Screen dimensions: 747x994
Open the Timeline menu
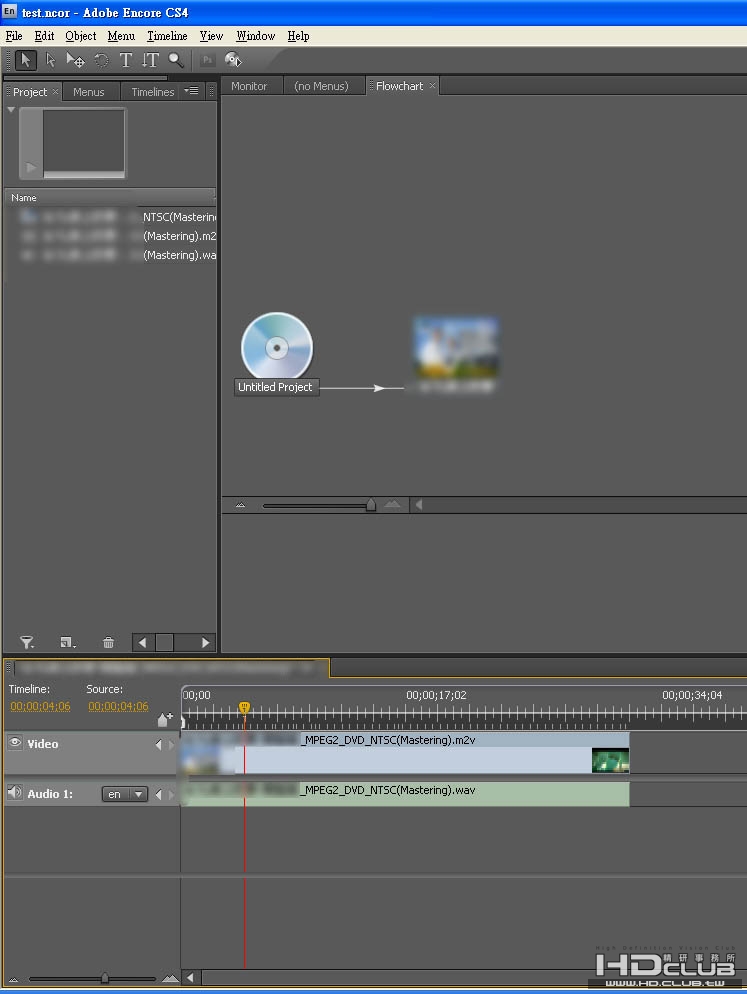pos(167,36)
